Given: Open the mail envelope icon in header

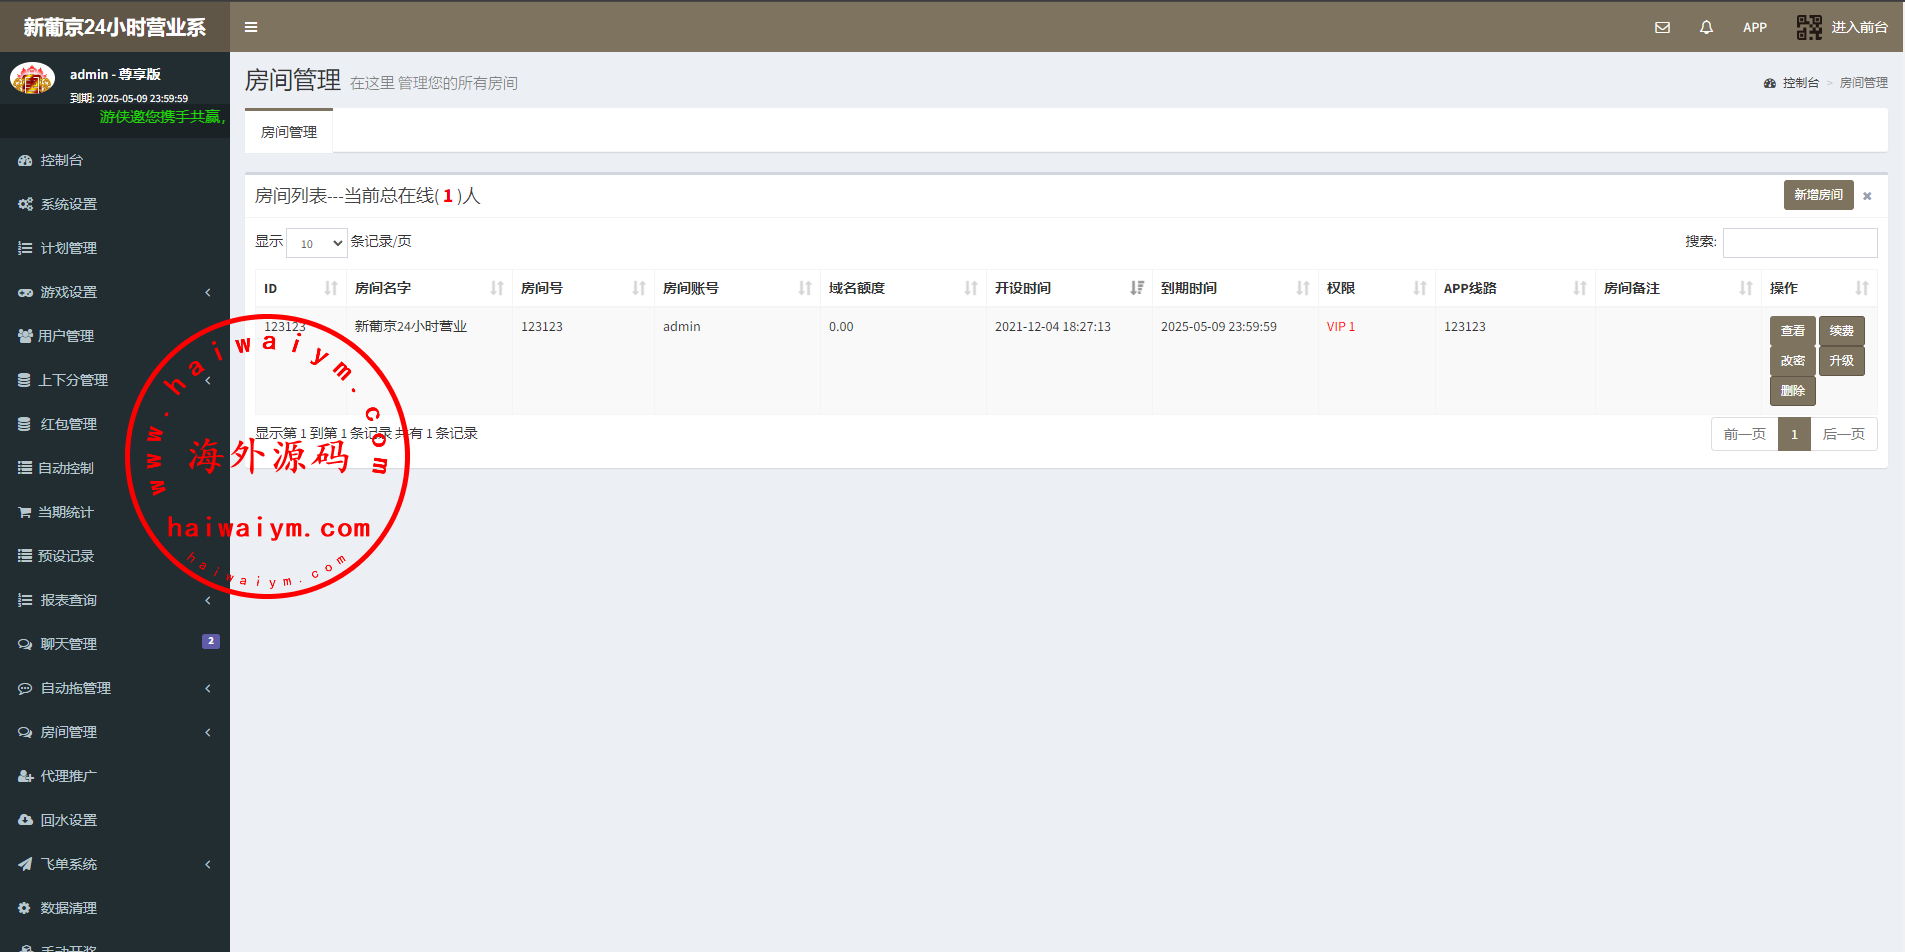Looking at the screenshot, I should point(1662,27).
